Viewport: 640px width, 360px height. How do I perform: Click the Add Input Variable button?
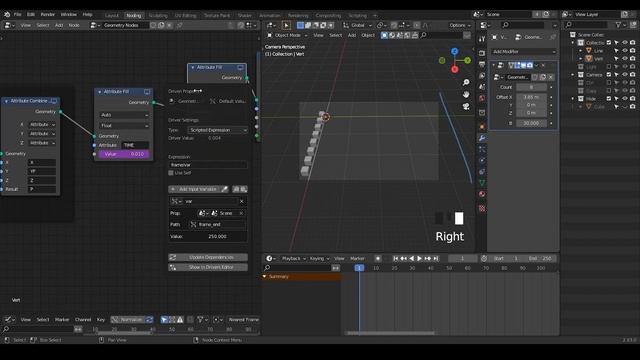click(x=194, y=189)
